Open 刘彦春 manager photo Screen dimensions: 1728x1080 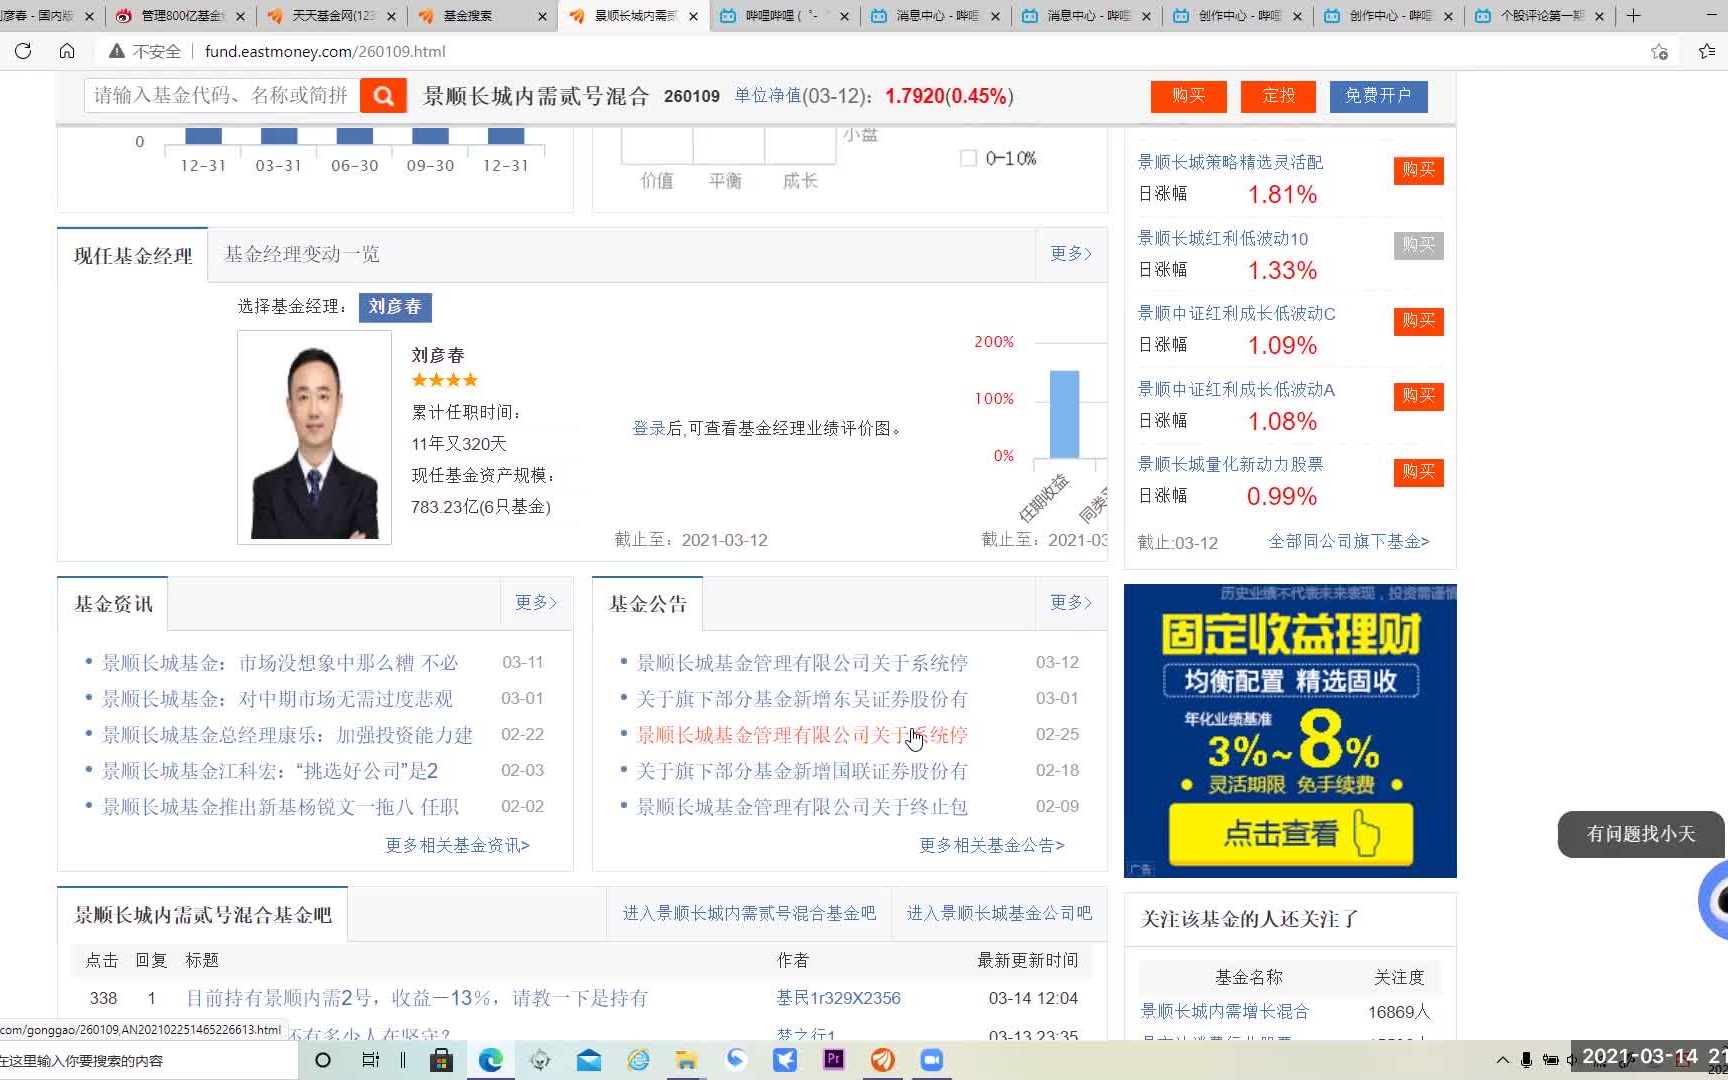[x=314, y=437]
